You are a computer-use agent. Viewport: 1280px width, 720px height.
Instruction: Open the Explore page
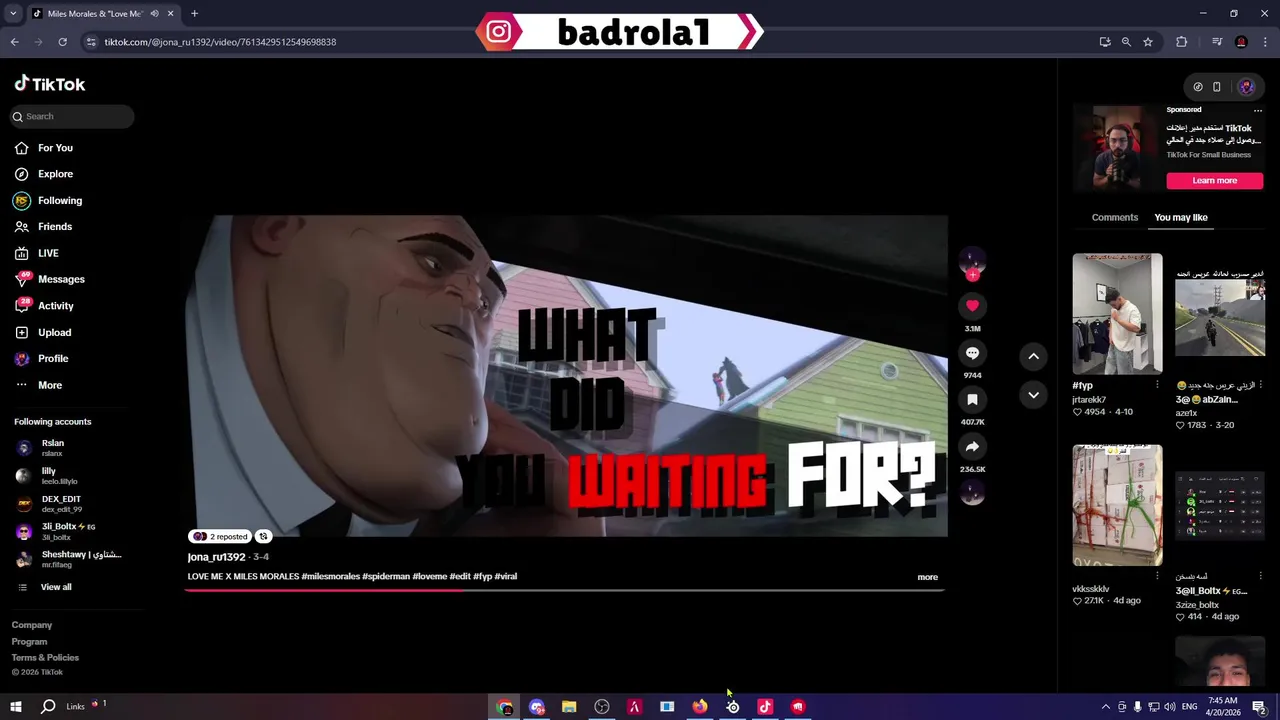(44, 174)
